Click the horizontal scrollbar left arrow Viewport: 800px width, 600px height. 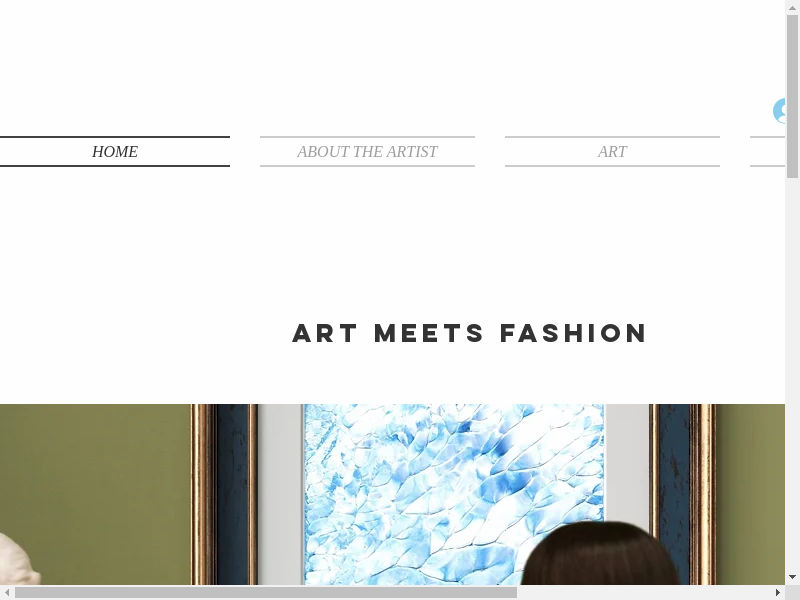click(7, 592)
